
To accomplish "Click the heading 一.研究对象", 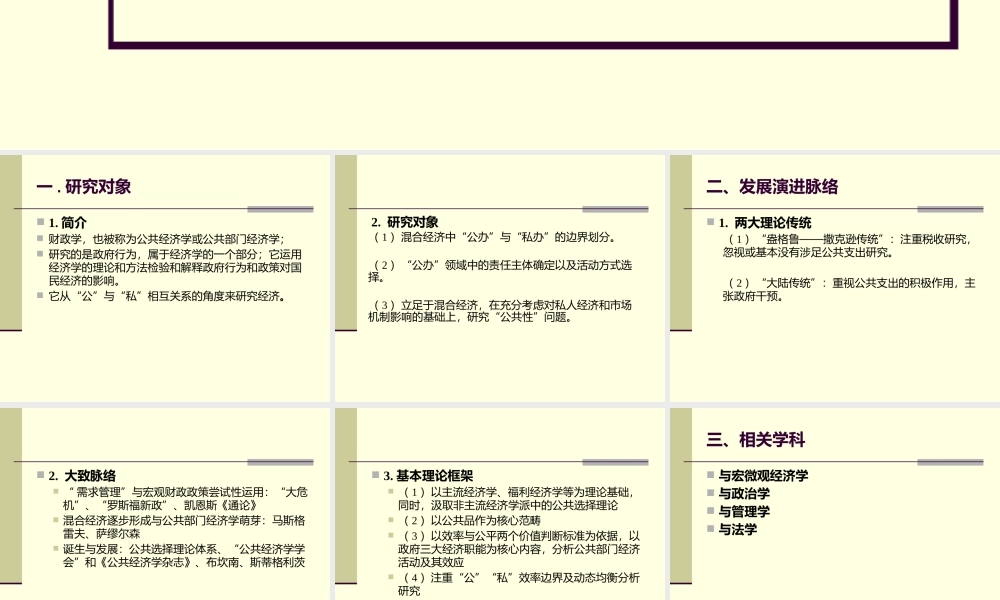I will [85, 186].
